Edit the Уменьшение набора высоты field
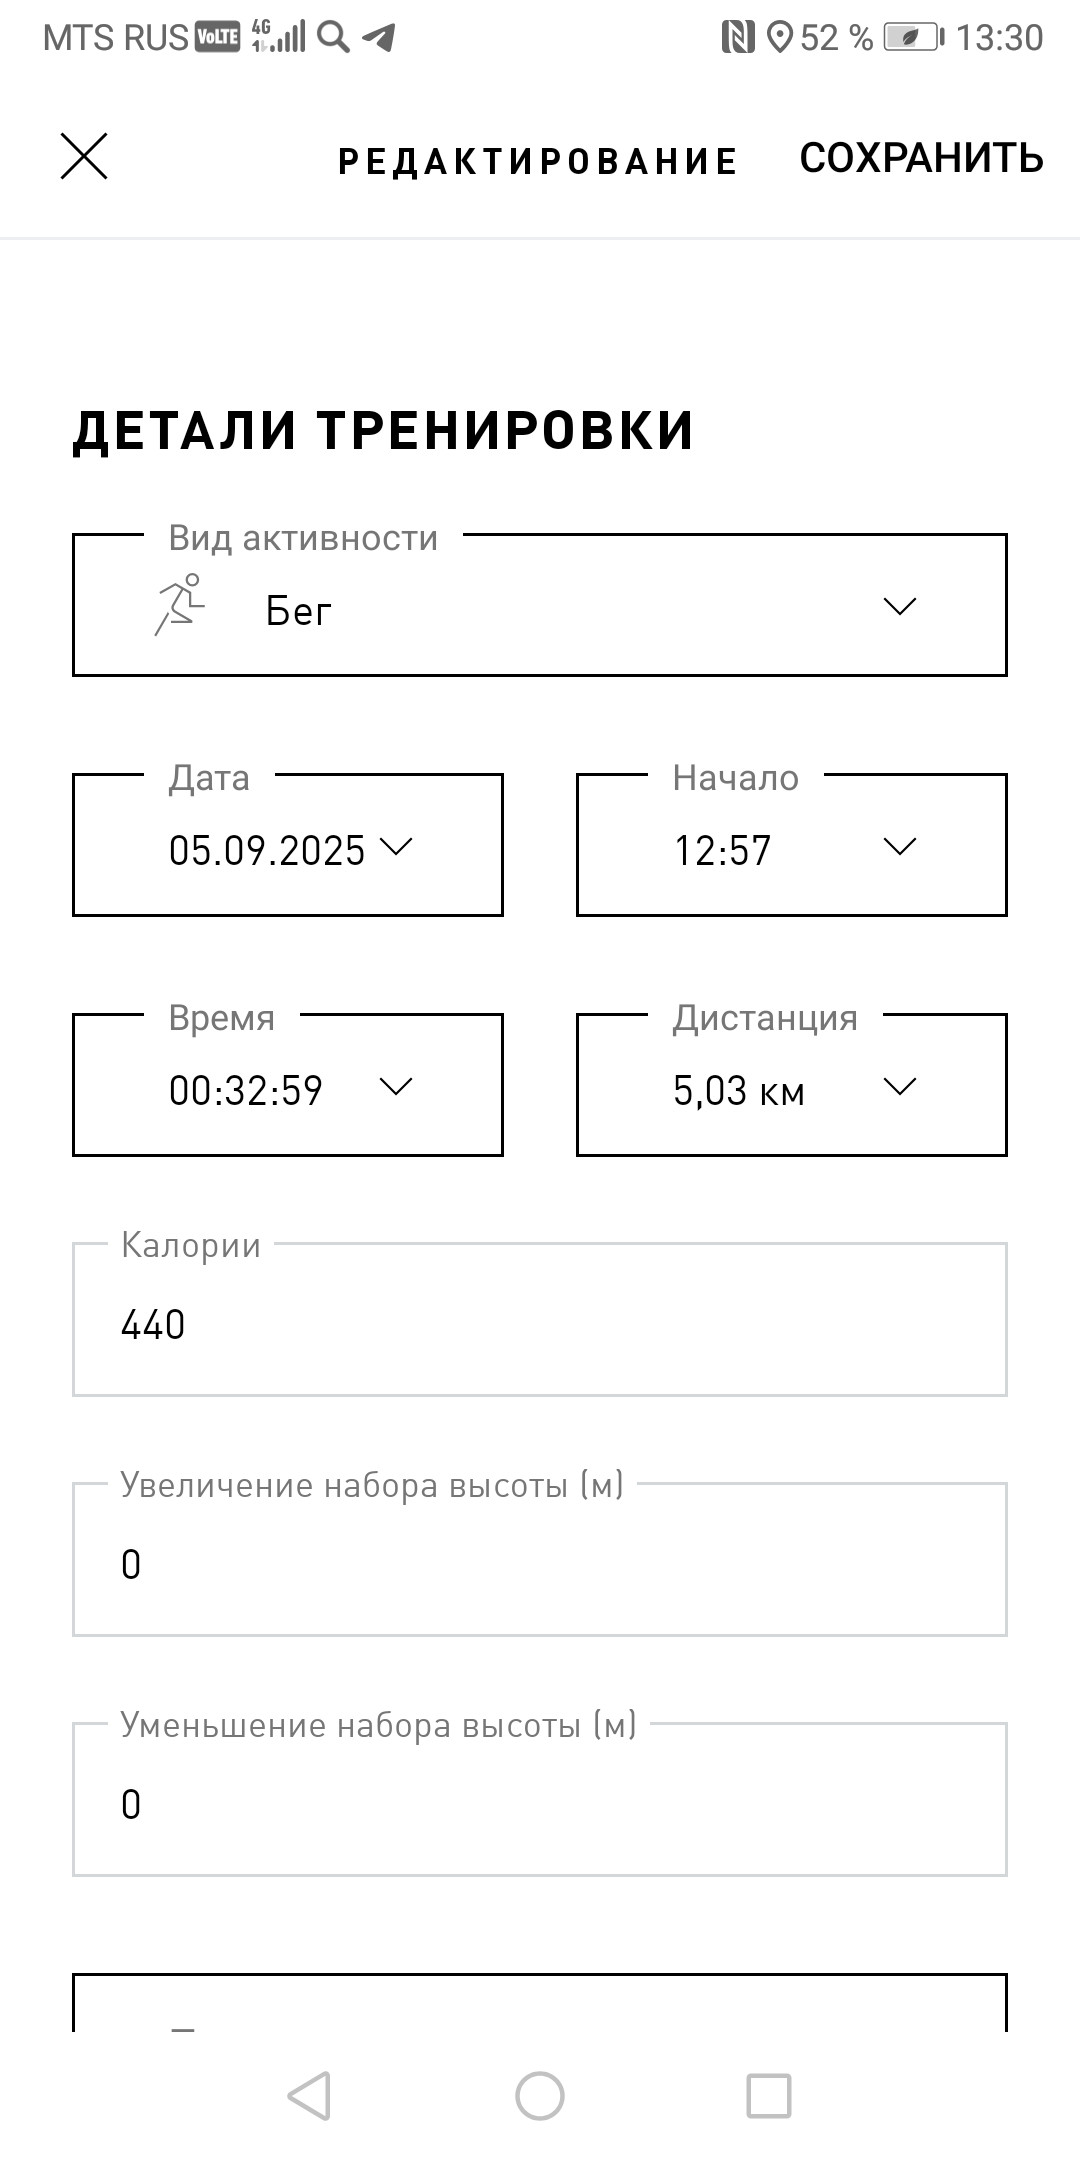Viewport: 1080px width, 2160px height. click(x=540, y=1799)
